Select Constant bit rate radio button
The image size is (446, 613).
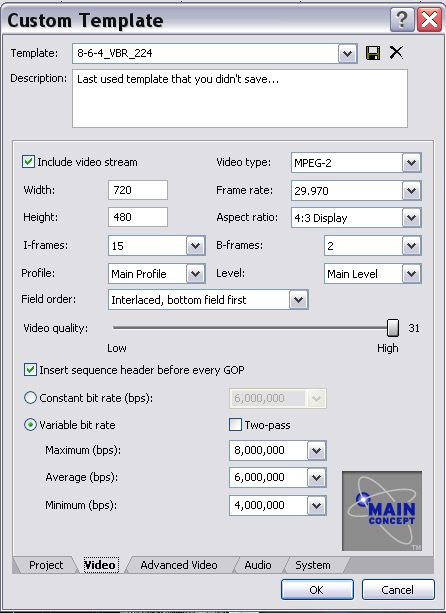coord(30,398)
